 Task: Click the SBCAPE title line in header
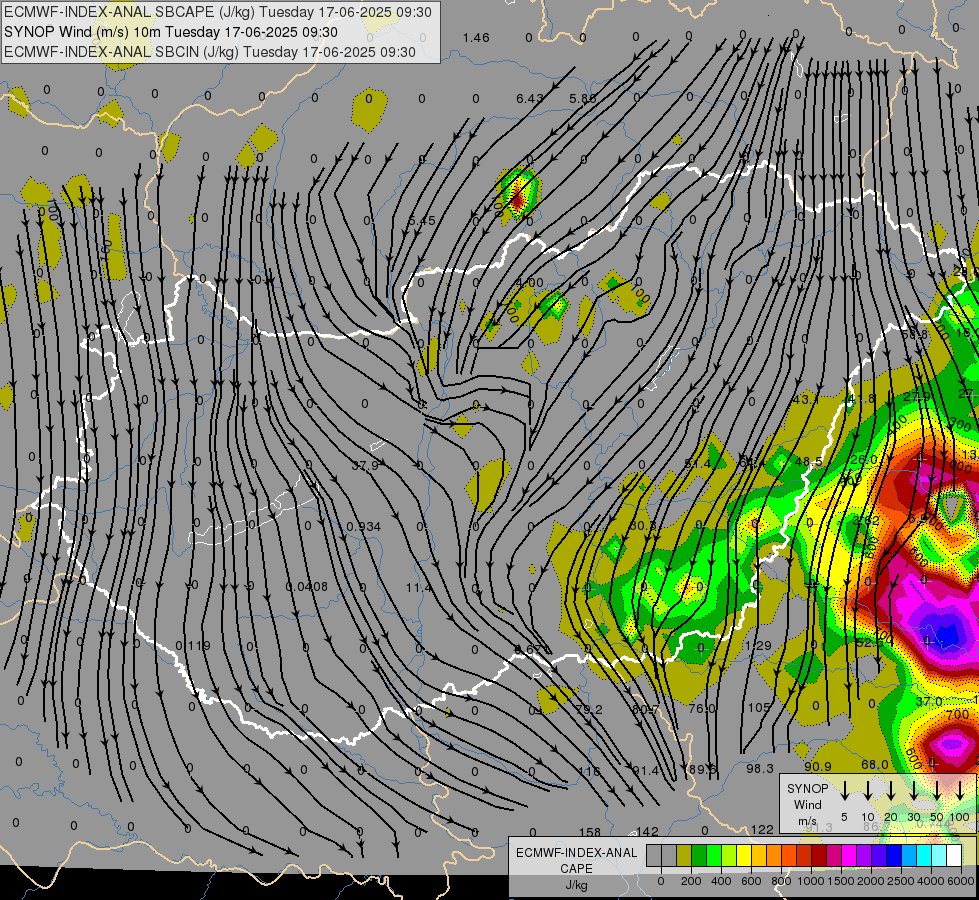click(217, 12)
